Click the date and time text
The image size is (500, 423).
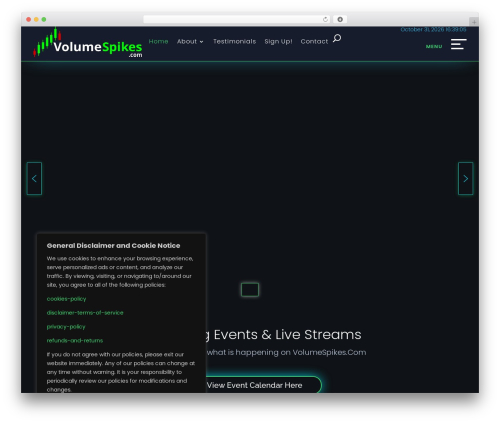(x=433, y=29)
